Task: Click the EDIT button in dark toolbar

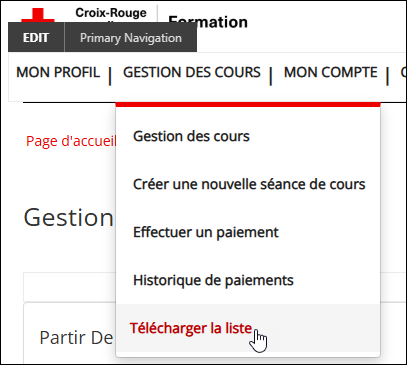Action: pos(36,37)
